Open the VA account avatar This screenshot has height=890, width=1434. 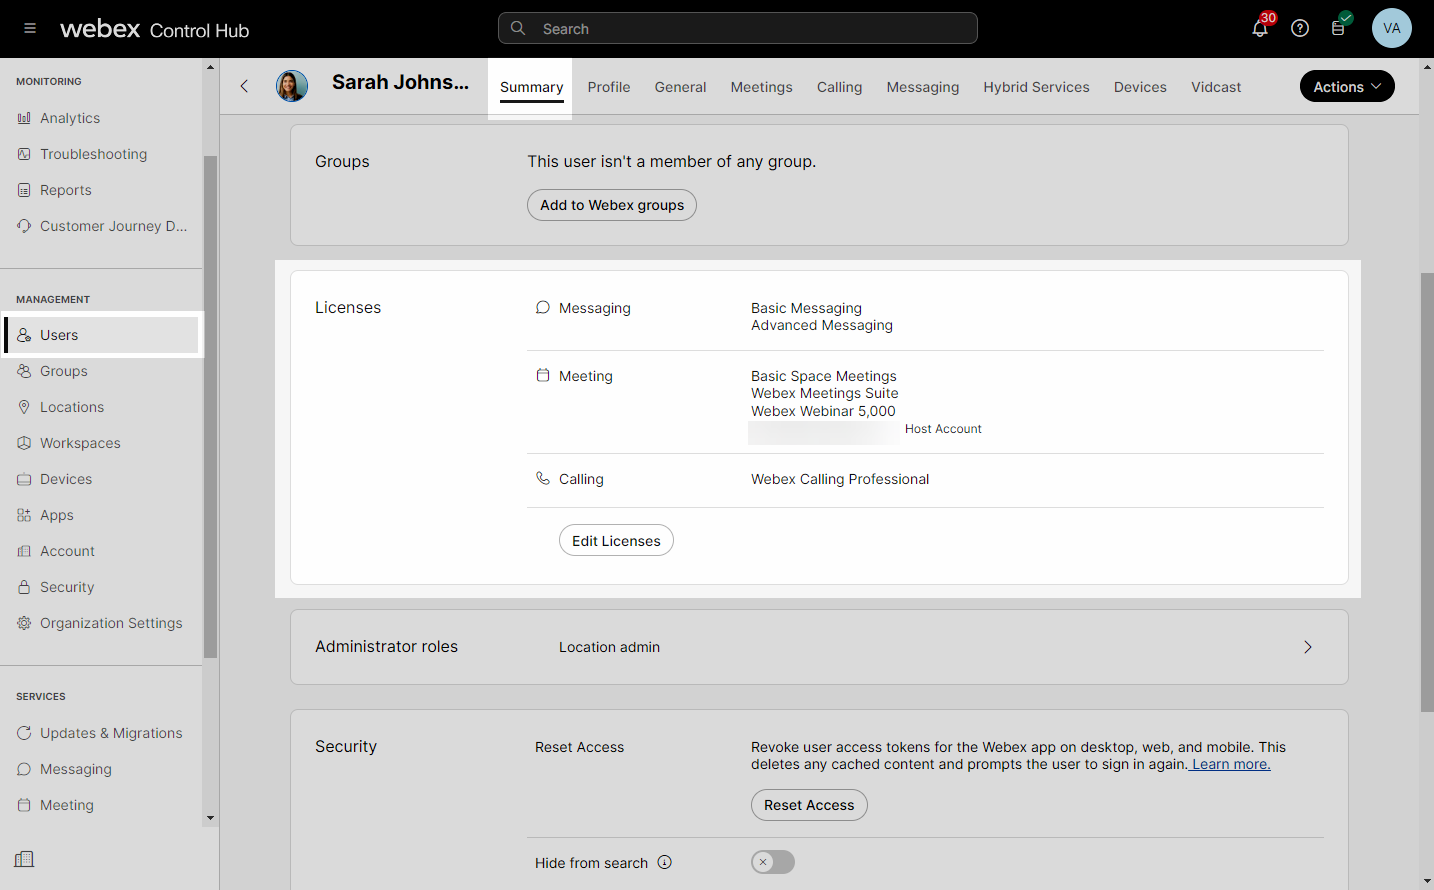pos(1392,28)
